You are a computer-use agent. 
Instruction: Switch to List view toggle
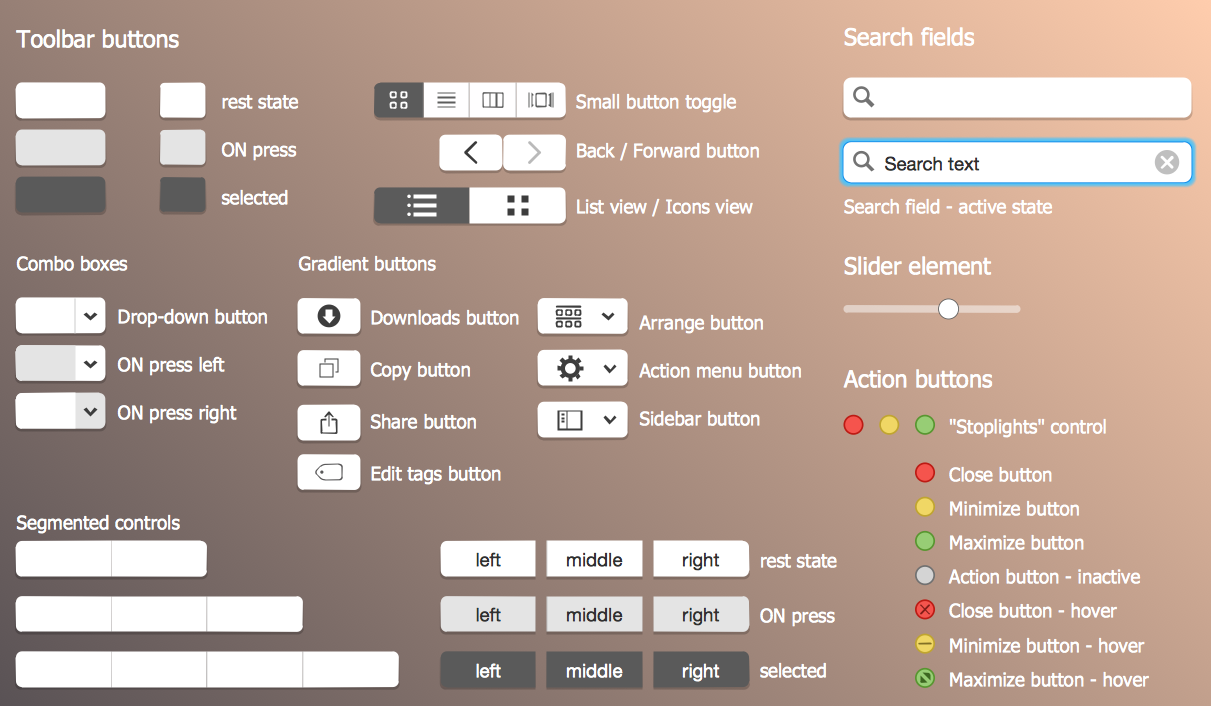pyautogui.click(x=422, y=206)
